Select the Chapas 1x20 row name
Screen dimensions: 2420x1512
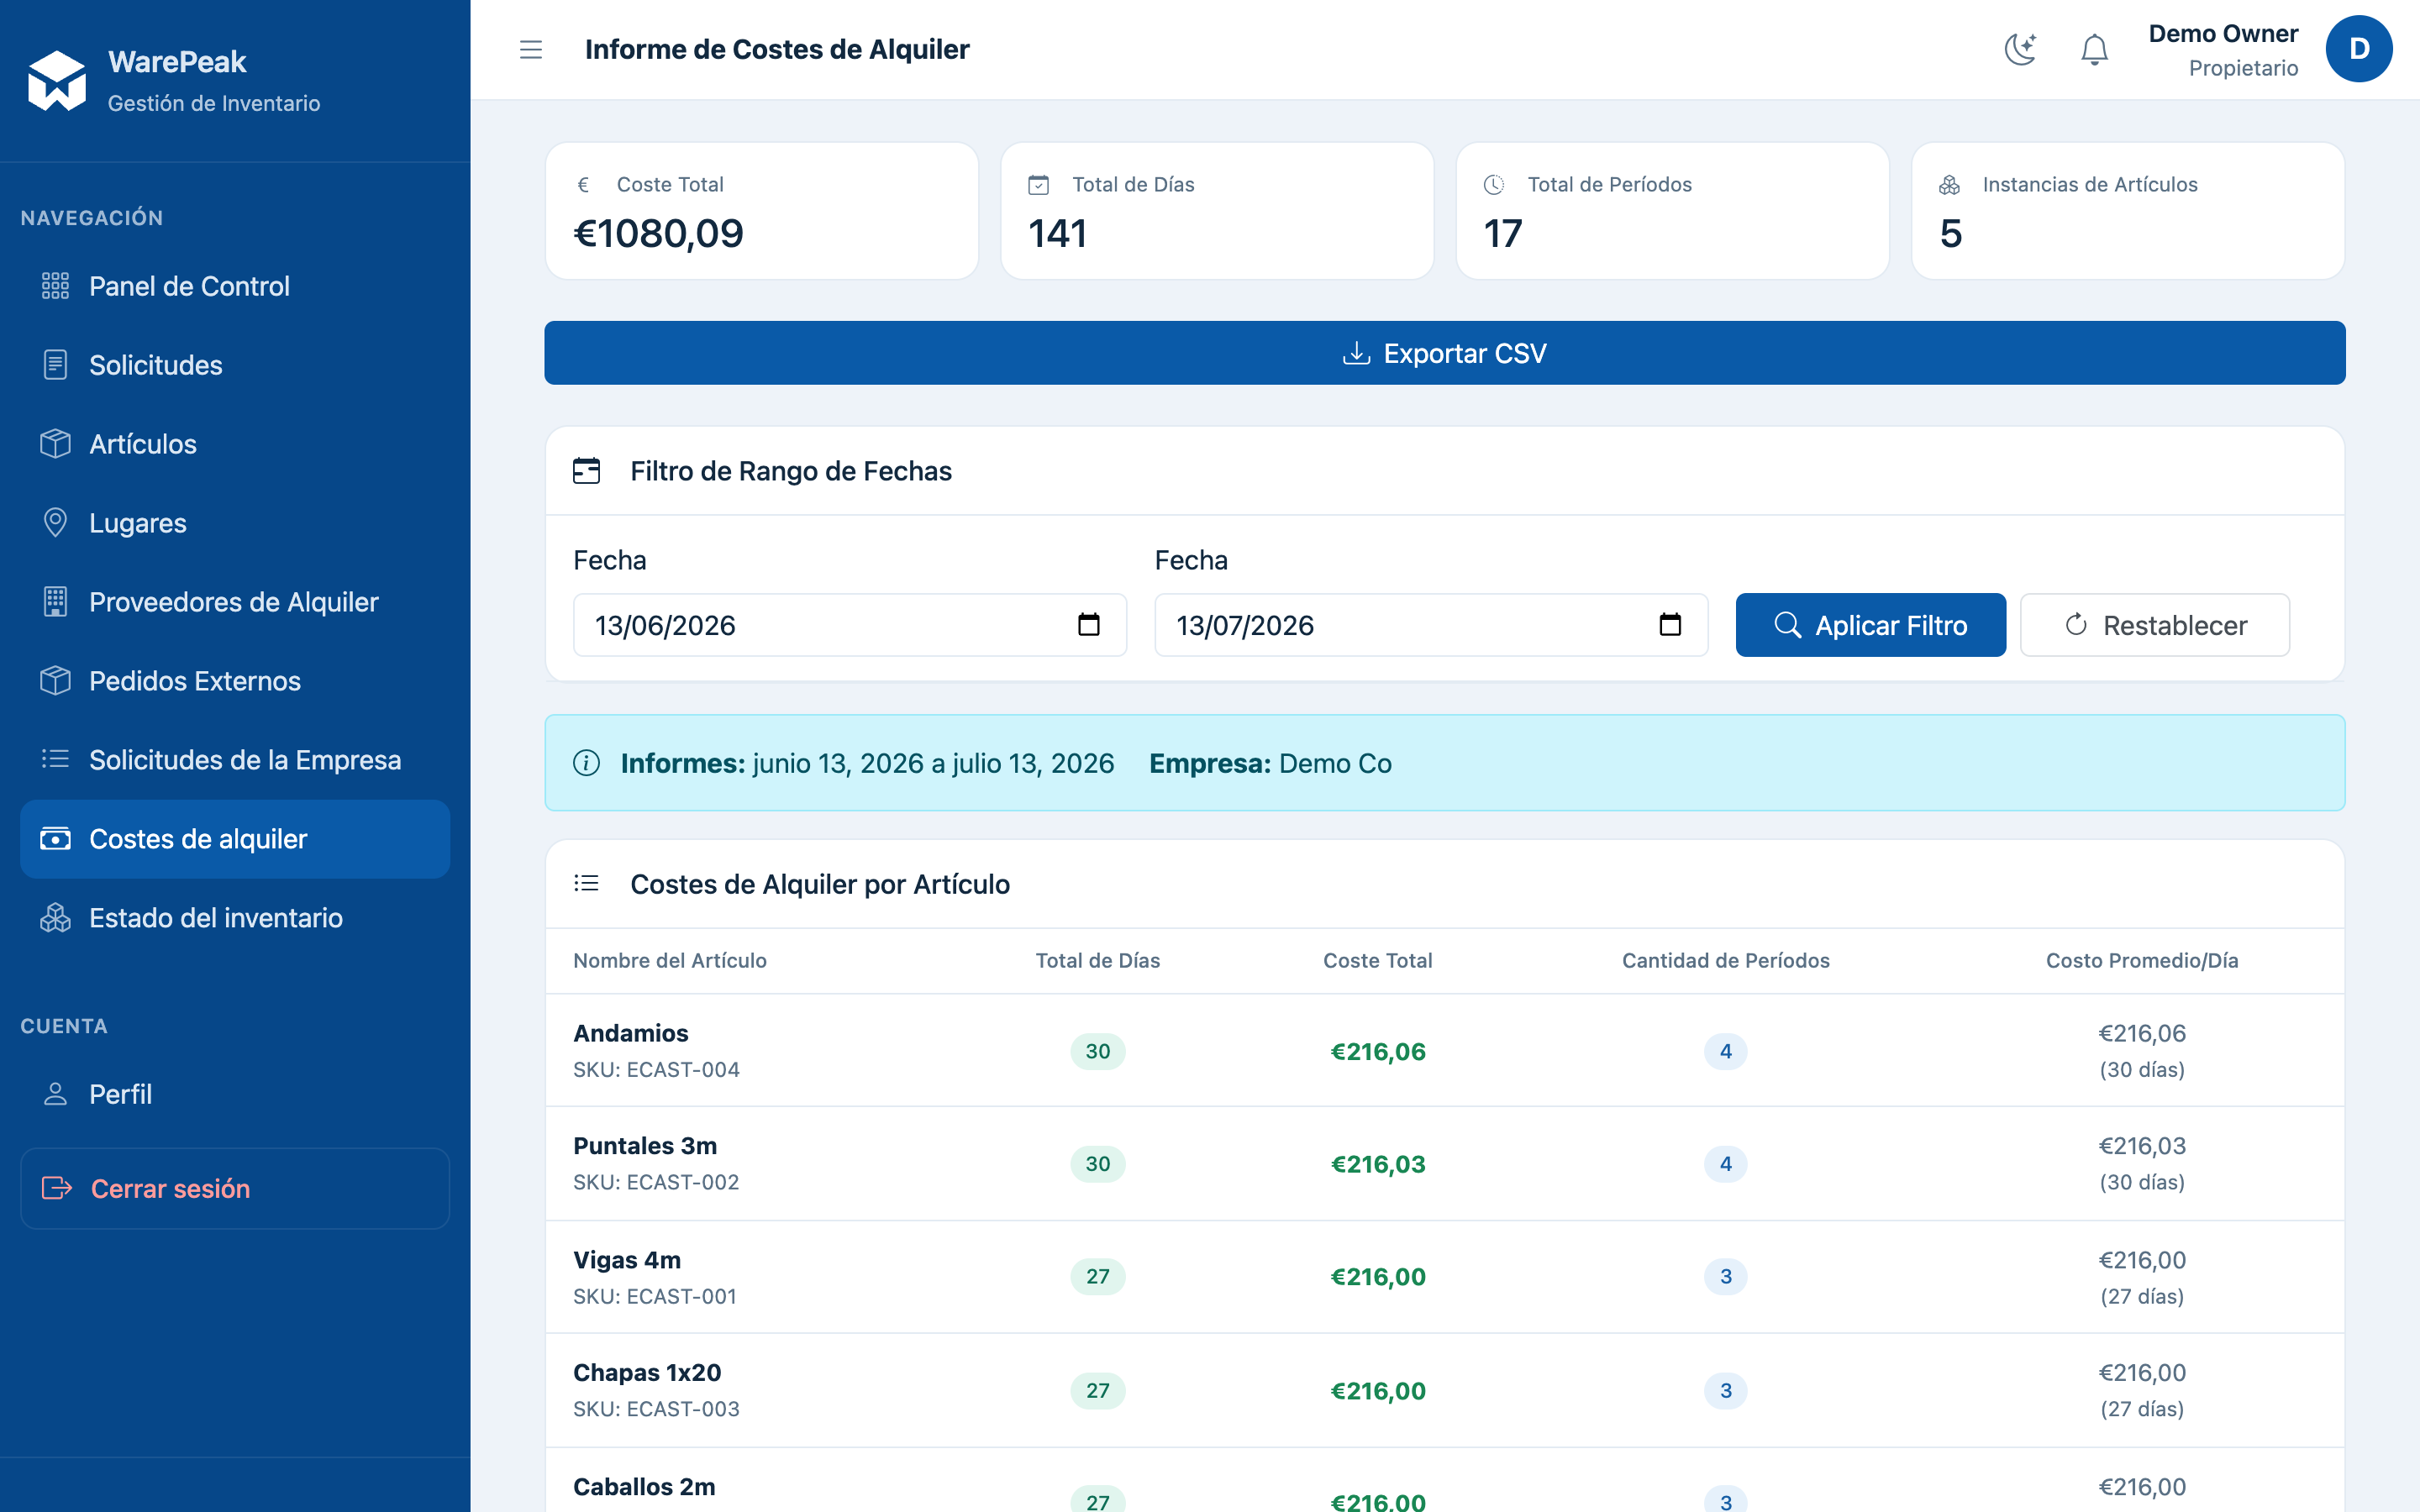click(x=647, y=1373)
